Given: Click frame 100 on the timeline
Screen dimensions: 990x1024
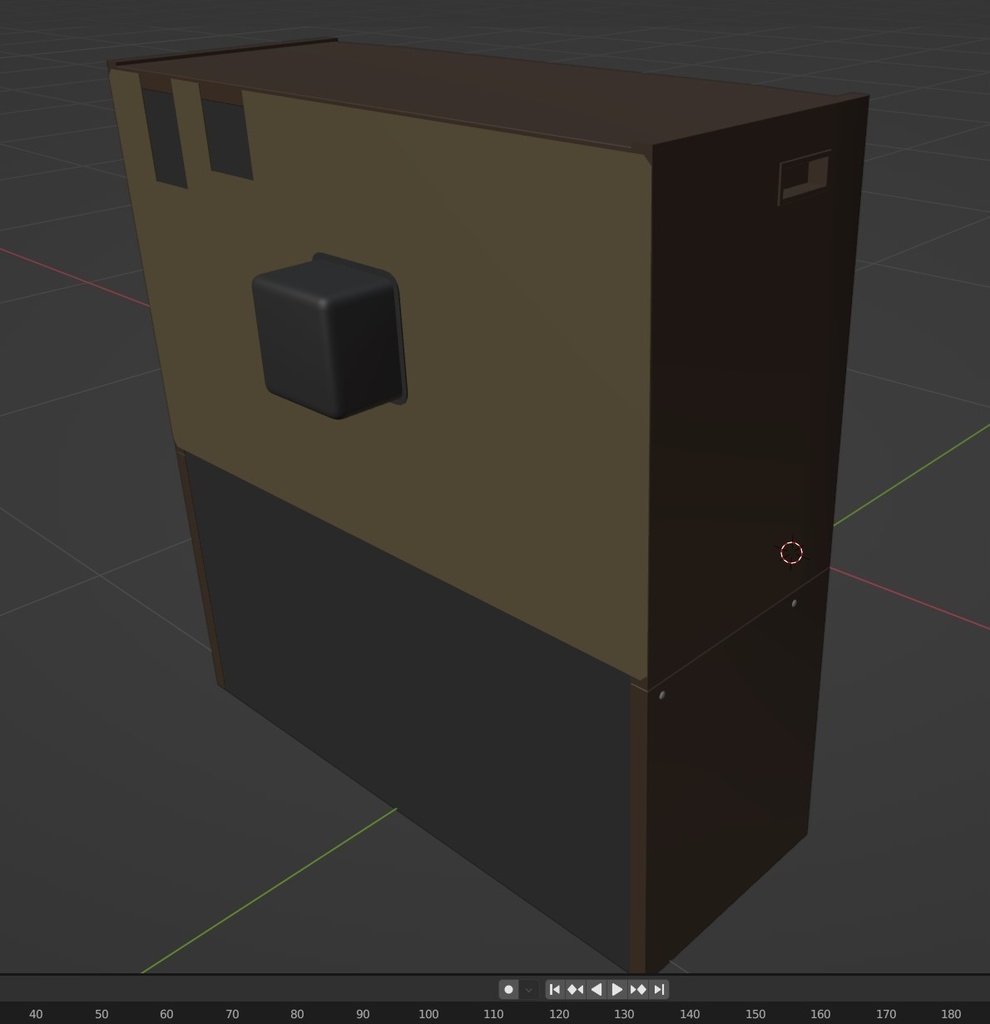Looking at the screenshot, I should point(428,1014).
